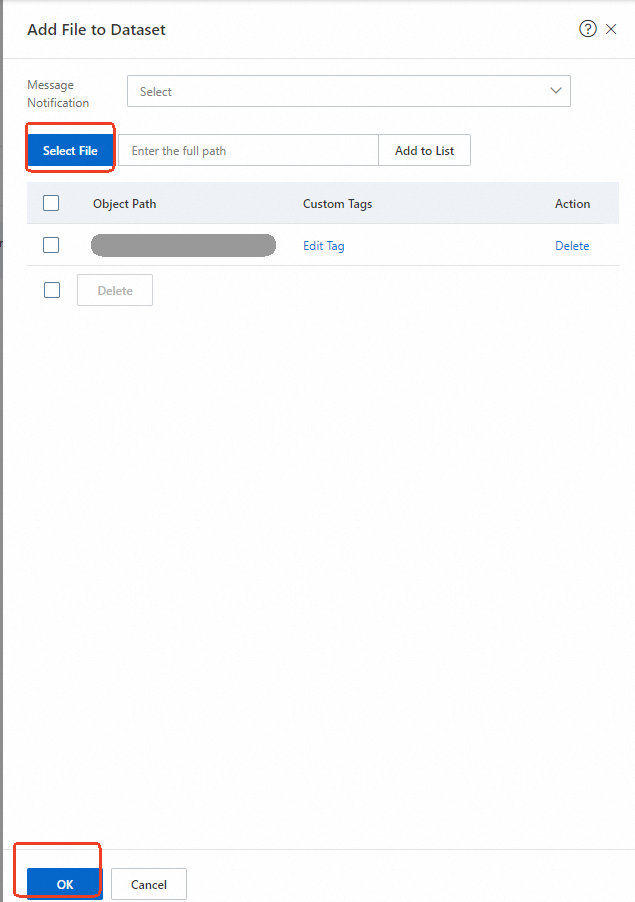Screen dimensions: 635x902
Task: Click the Object Path column header
Action: click(x=124, y=204)
